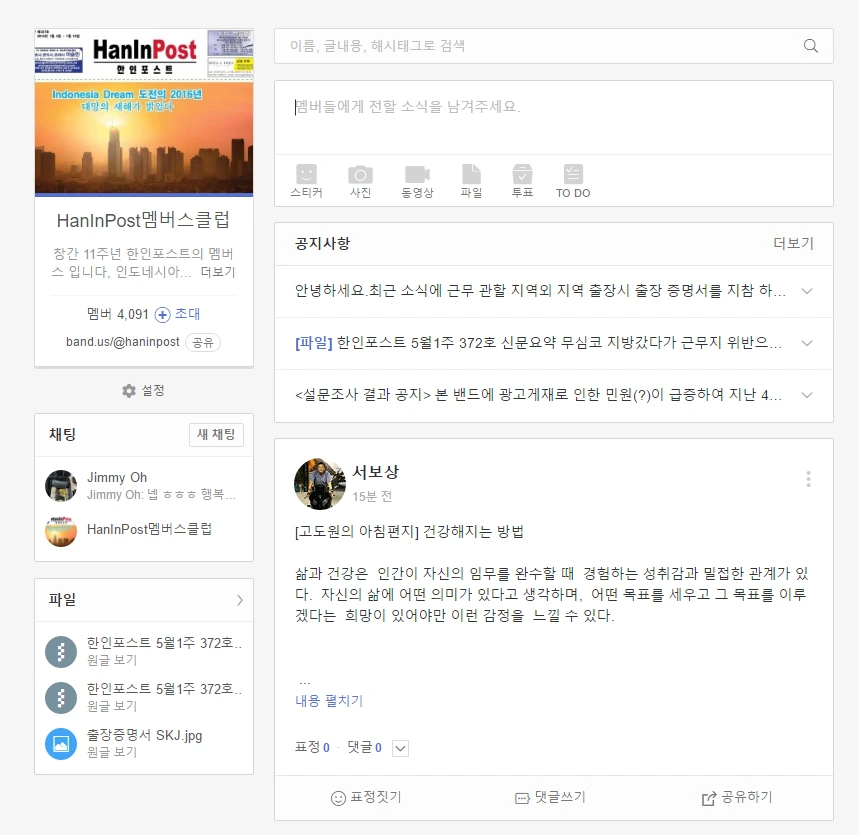
Task: Open HanInPost멤버스클럽 chat avatar
Action: click(61, 531)
